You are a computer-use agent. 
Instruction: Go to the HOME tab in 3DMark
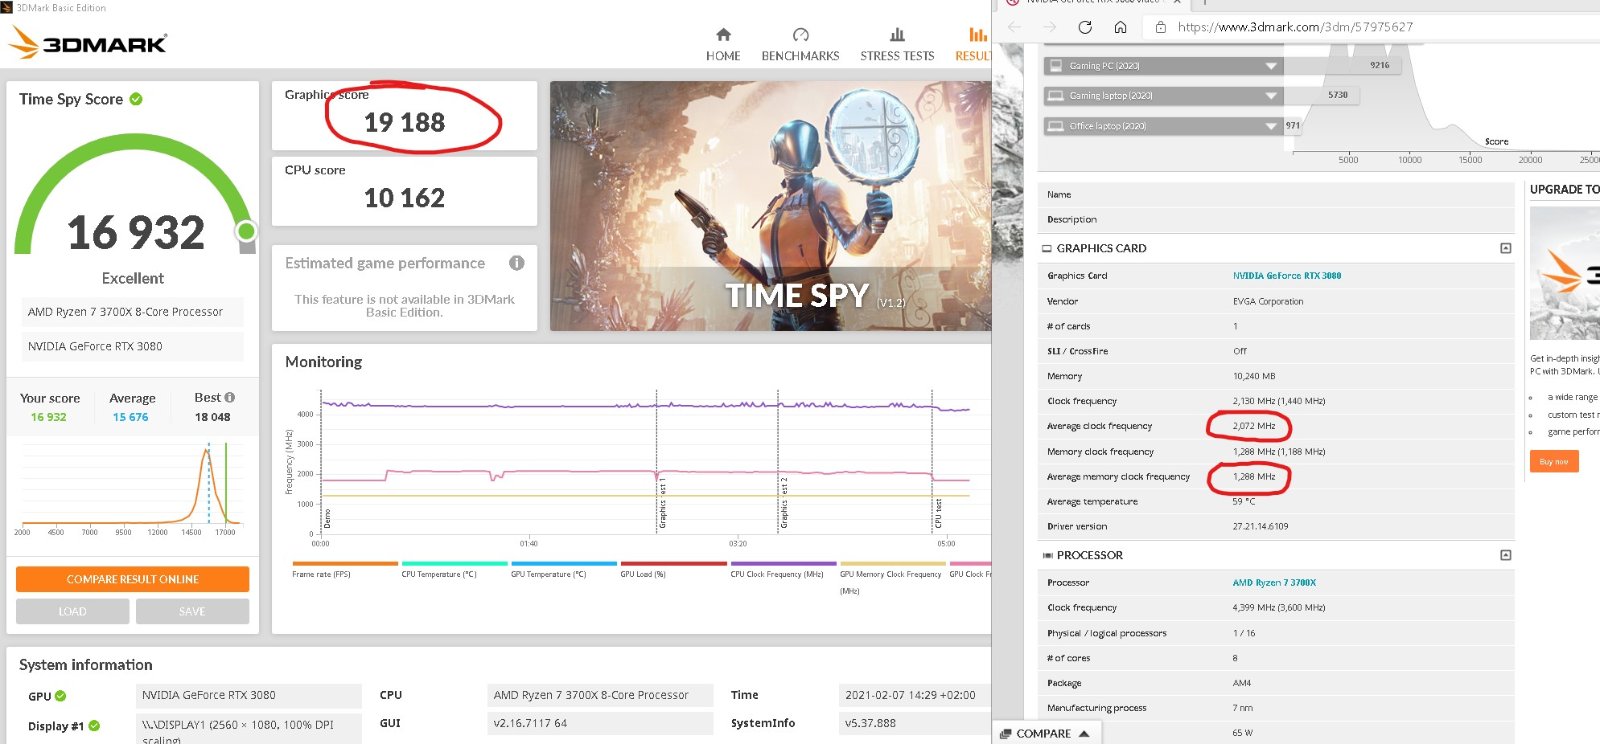point(723,45)
